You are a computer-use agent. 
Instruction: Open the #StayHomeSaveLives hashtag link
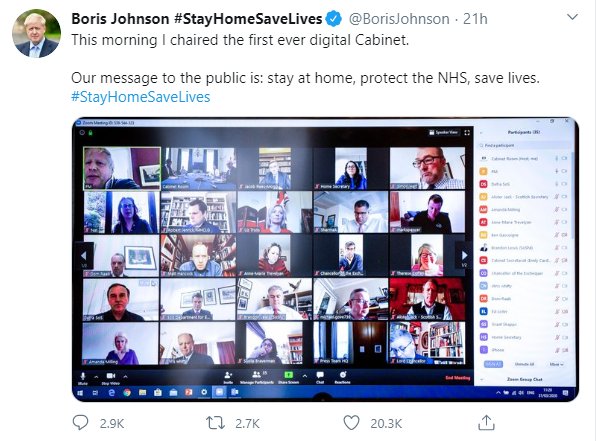coord(140,97)
